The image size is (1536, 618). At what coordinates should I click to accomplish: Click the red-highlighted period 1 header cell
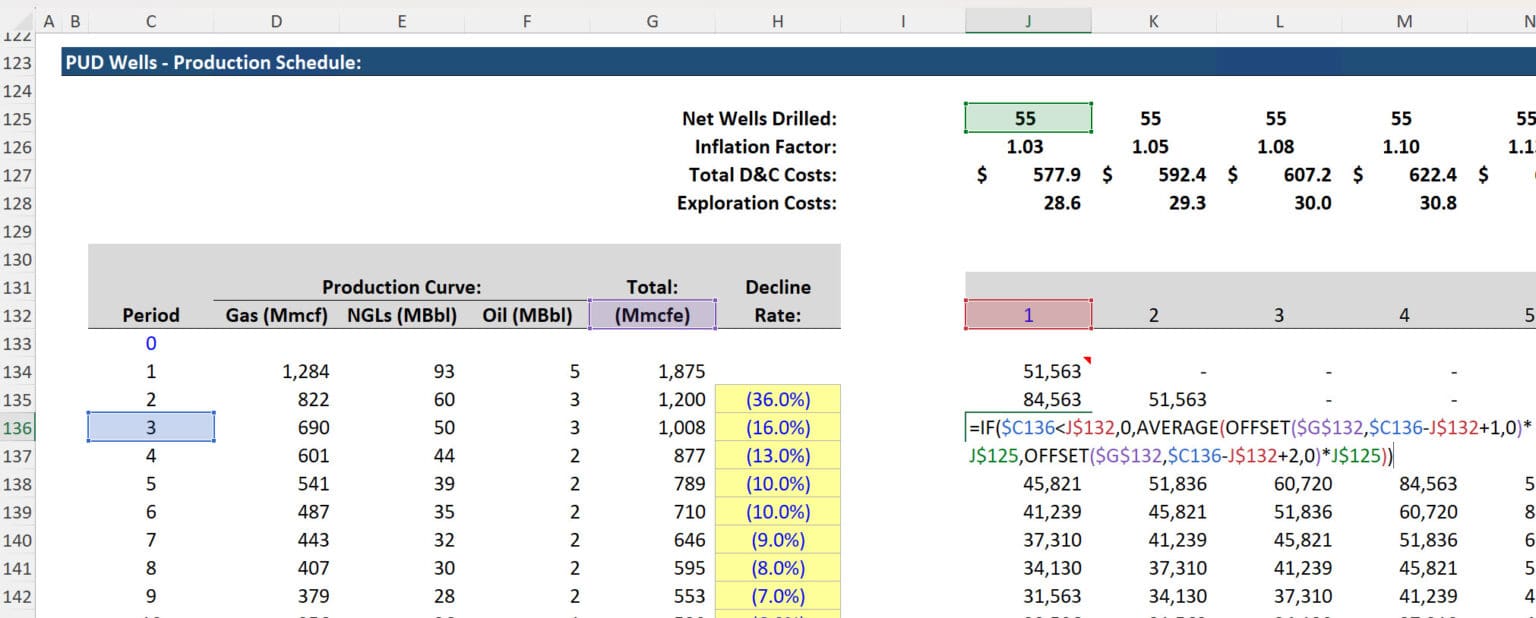1028,314
